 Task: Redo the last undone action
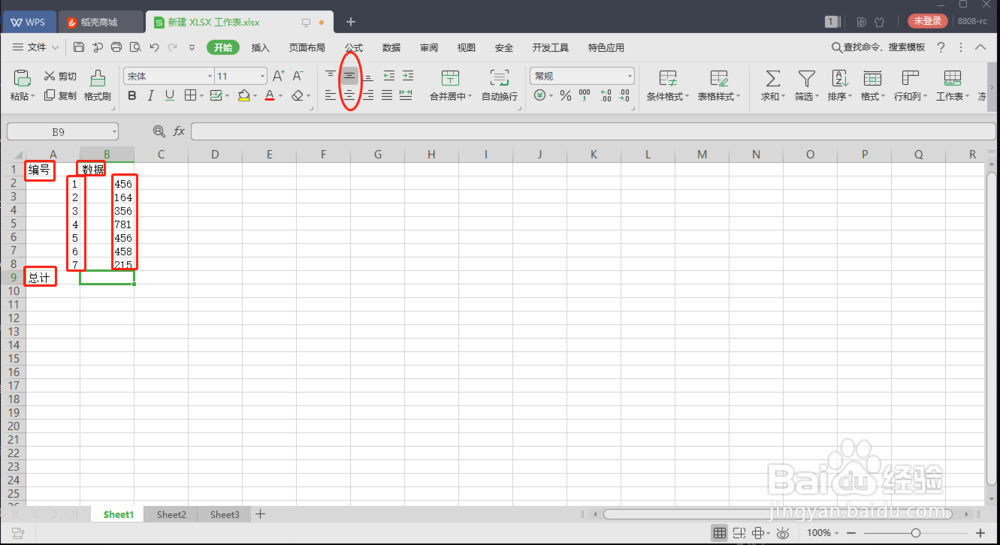coord(172,47)
